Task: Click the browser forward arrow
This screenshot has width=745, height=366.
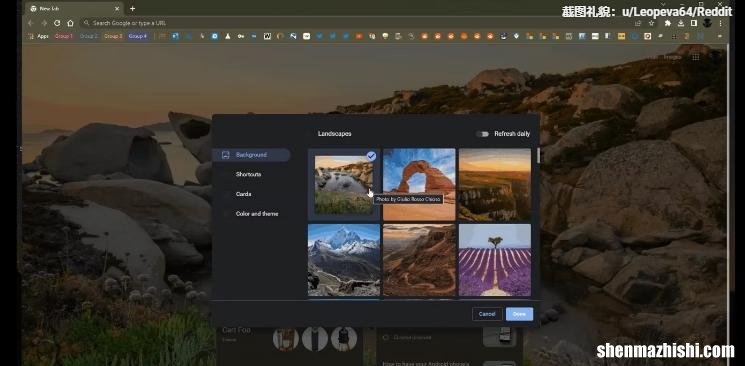Action: pos(44,23)
